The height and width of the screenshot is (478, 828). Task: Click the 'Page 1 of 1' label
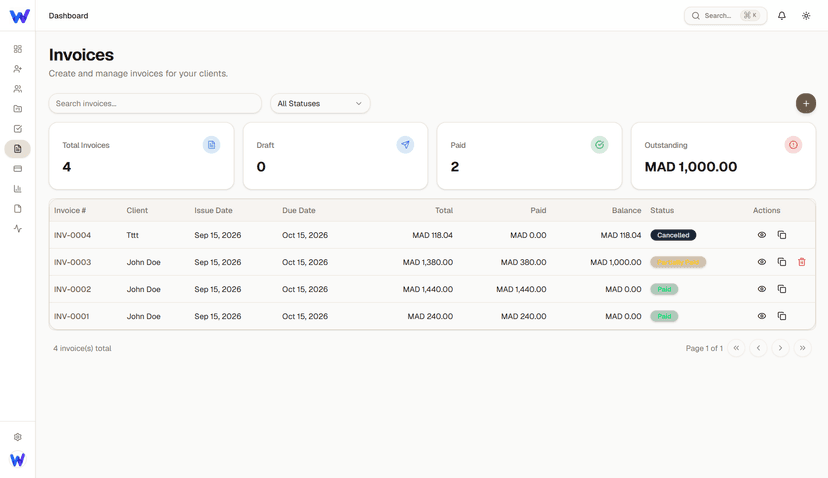tap(704, 348)
